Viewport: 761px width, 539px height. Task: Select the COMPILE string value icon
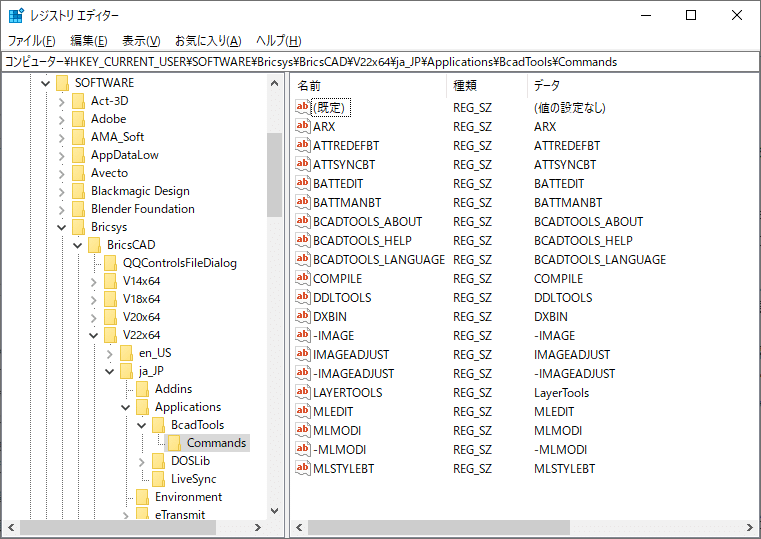[x=302, y=278]
